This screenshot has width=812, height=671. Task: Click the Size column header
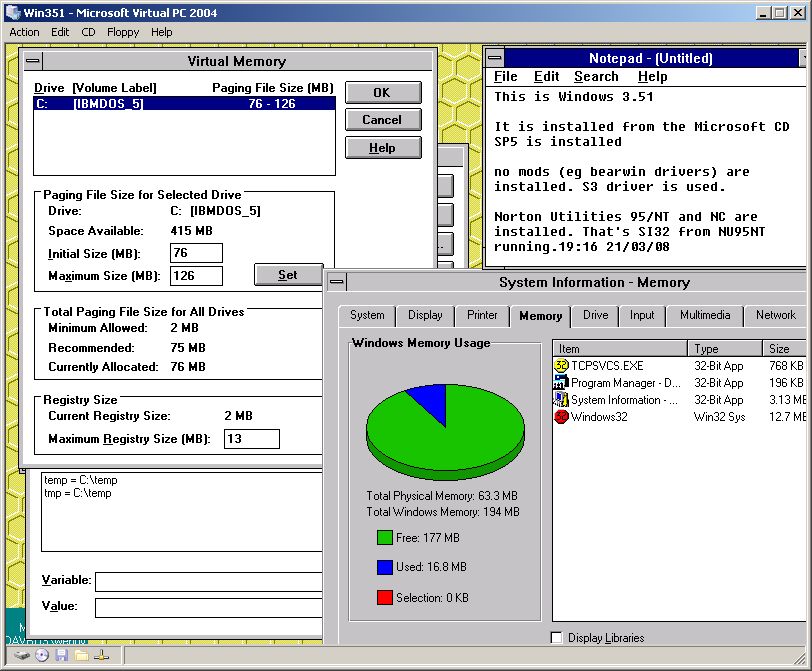784,348
